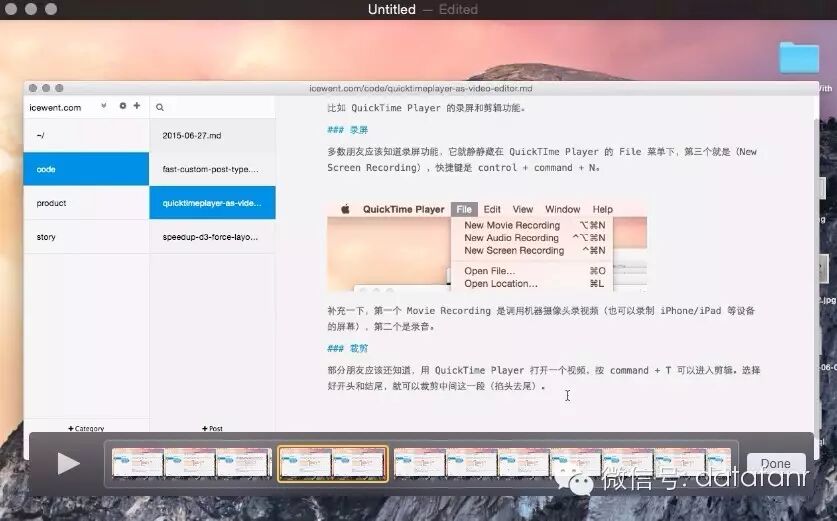Click the Done button in trim bar
Viewport: 837px width, 521px height.
pyautogui.click(x=776, y=463)
